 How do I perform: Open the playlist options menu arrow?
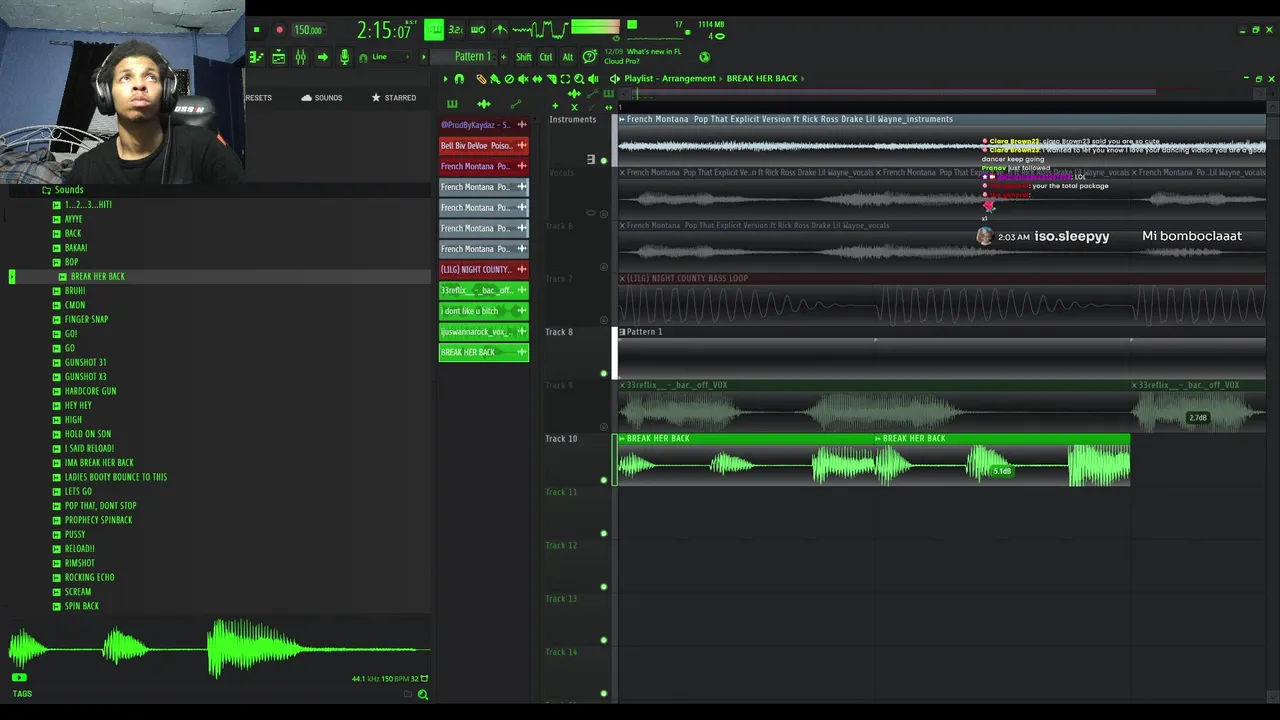[446, 78]
